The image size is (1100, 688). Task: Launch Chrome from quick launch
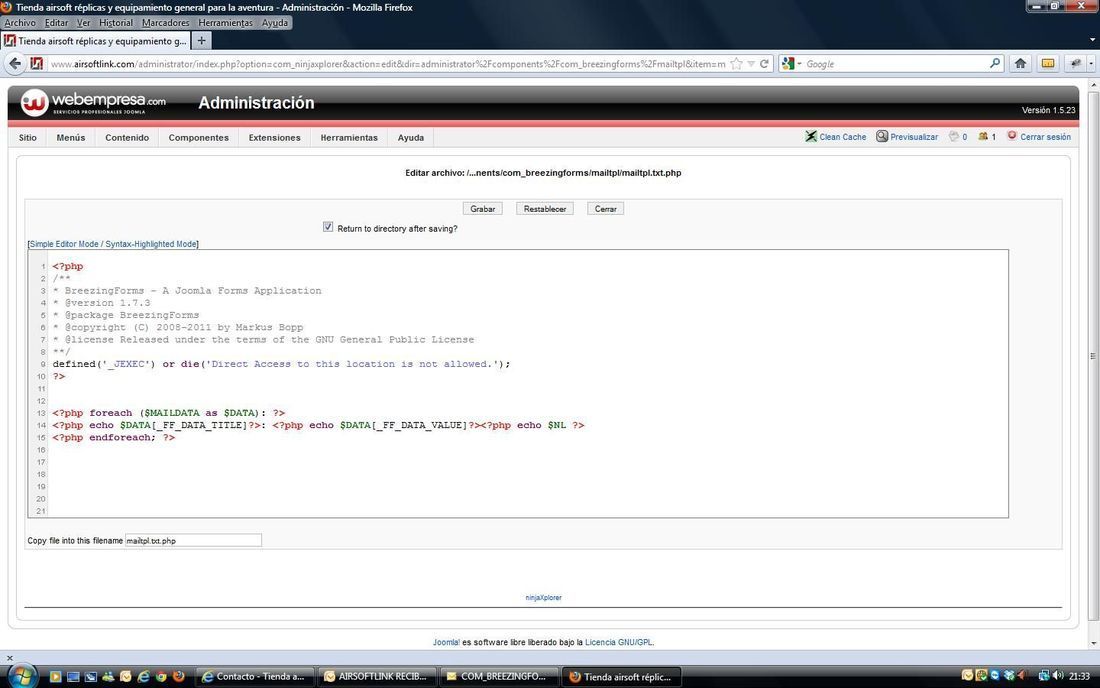pyautogui.click(x=161, y=676)
